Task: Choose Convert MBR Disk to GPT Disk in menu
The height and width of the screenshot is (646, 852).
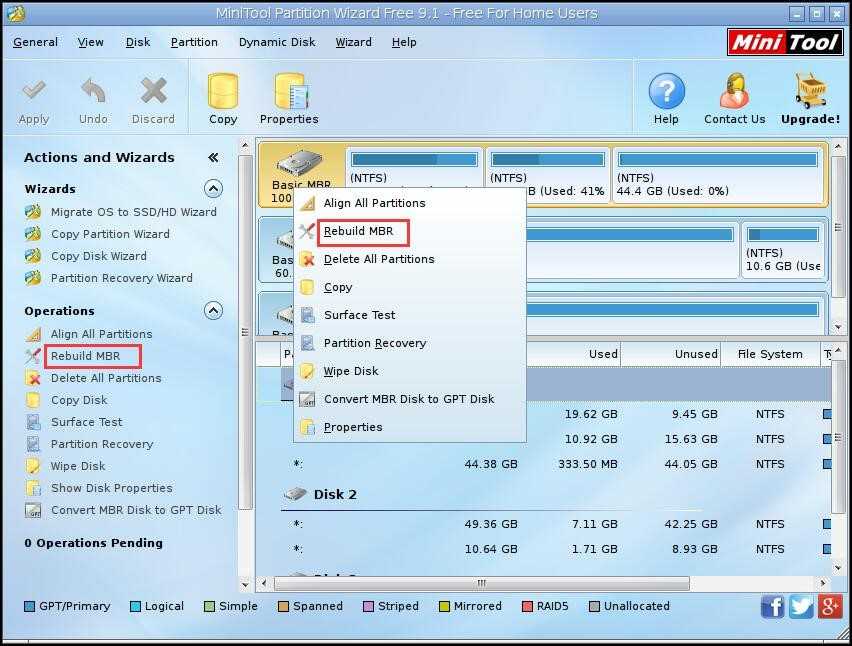Action: (x=410, y=399)
